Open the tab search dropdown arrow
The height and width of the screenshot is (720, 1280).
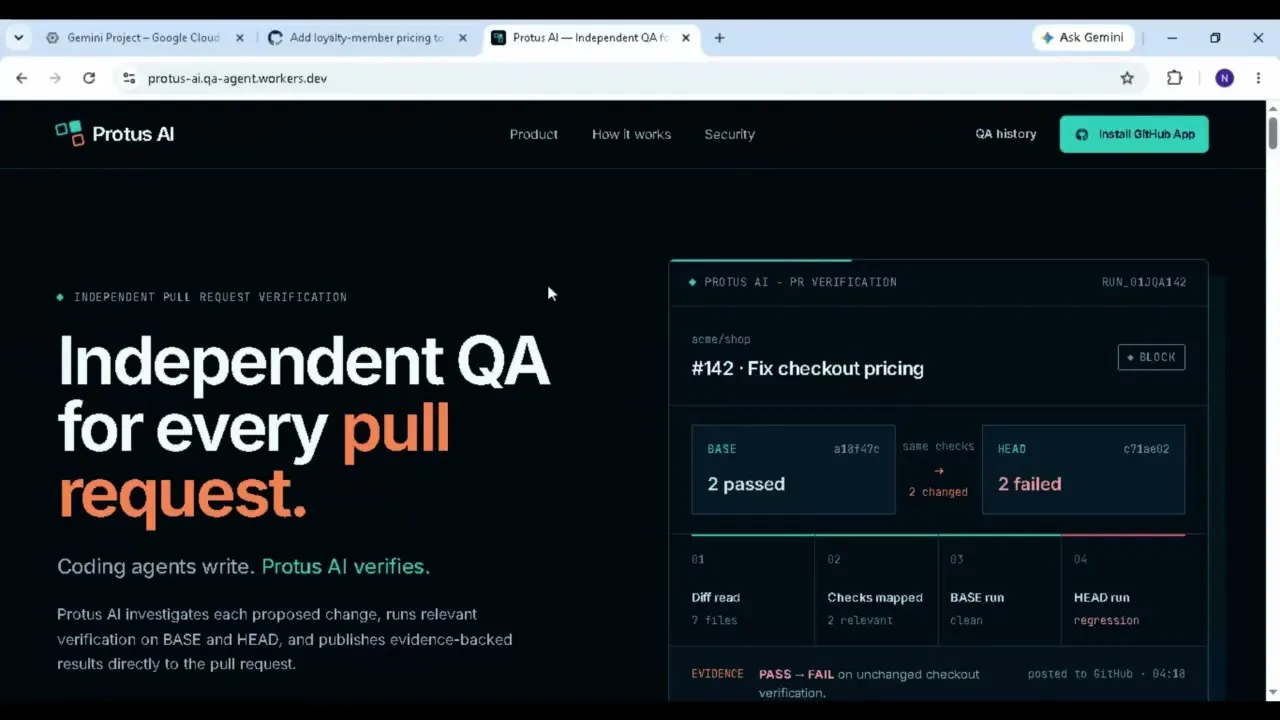click(x=18, y=38)
